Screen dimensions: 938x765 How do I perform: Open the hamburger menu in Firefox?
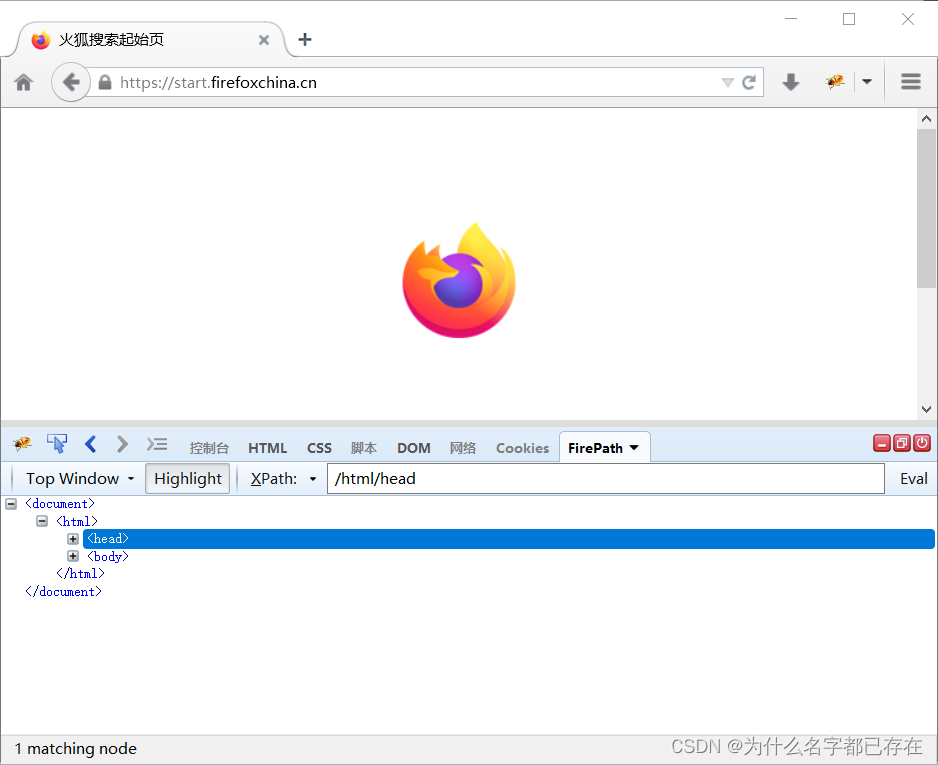click(910, 82)
